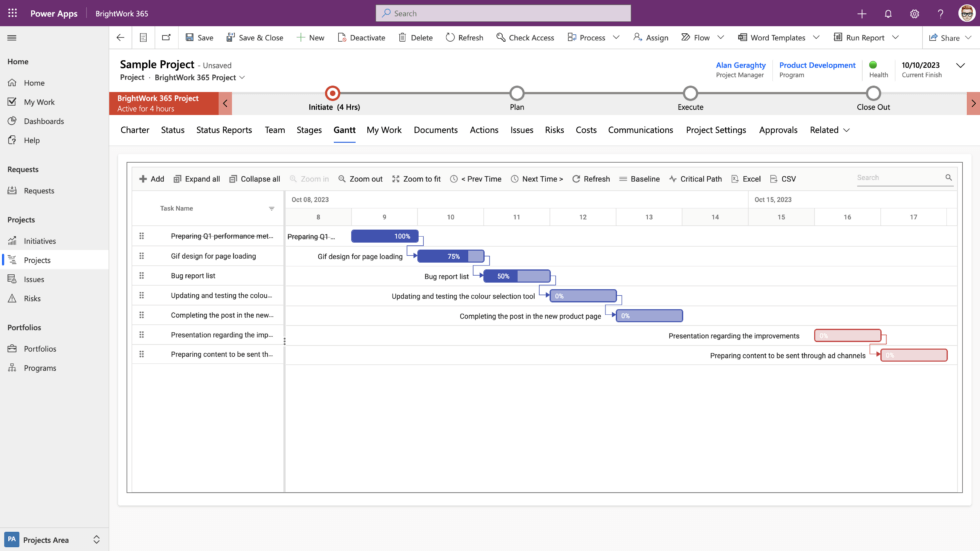Click the 75% Gif design progress bar

pyautogui.click(x=450, y=256)
